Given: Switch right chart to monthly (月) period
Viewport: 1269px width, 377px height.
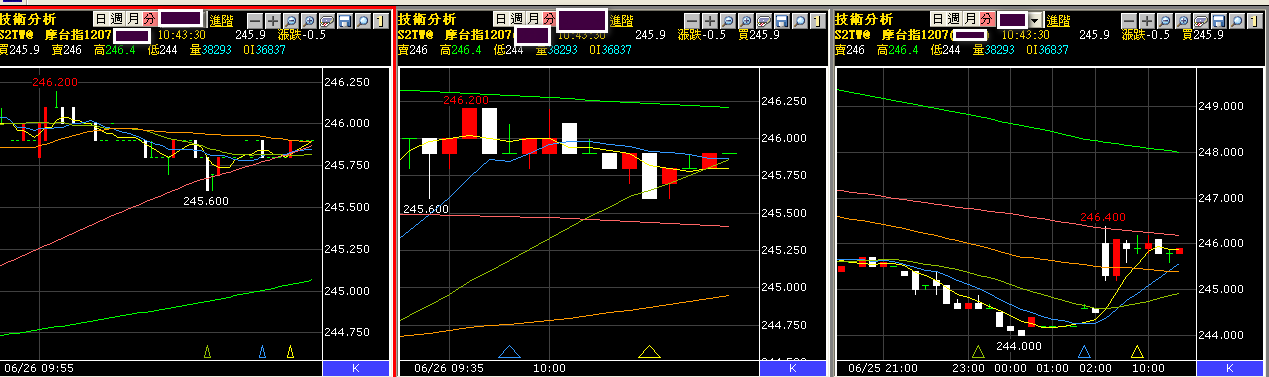Looking at the screenshot, I should pyautogui.click(x=971, y=19).
